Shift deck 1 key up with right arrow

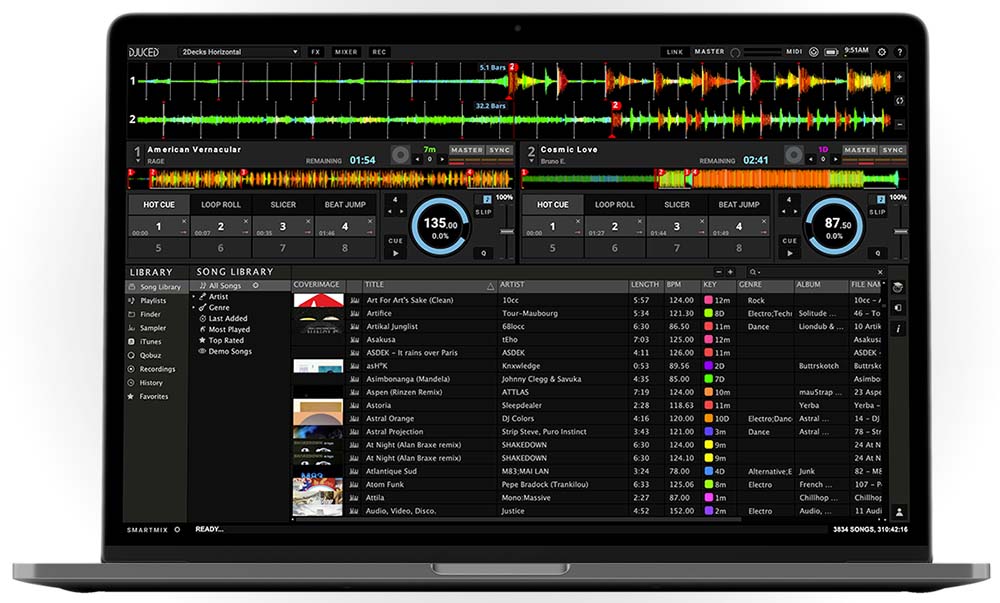441,159
